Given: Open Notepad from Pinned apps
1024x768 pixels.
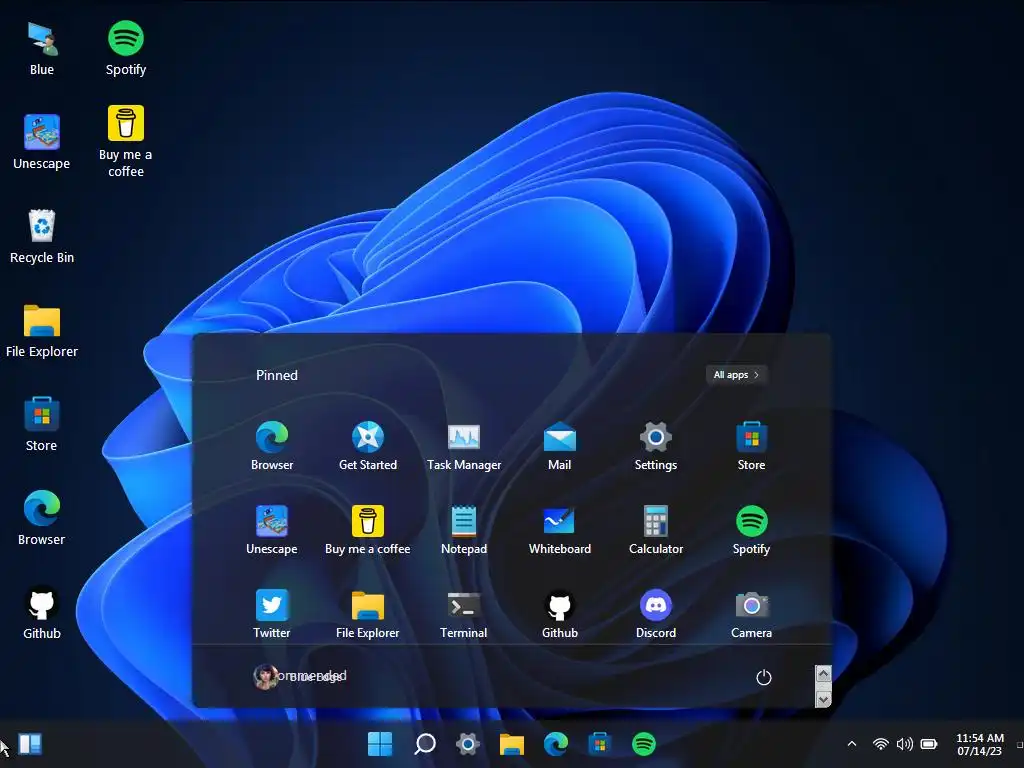Looking at the screenshot, I should tap(464, 530).
